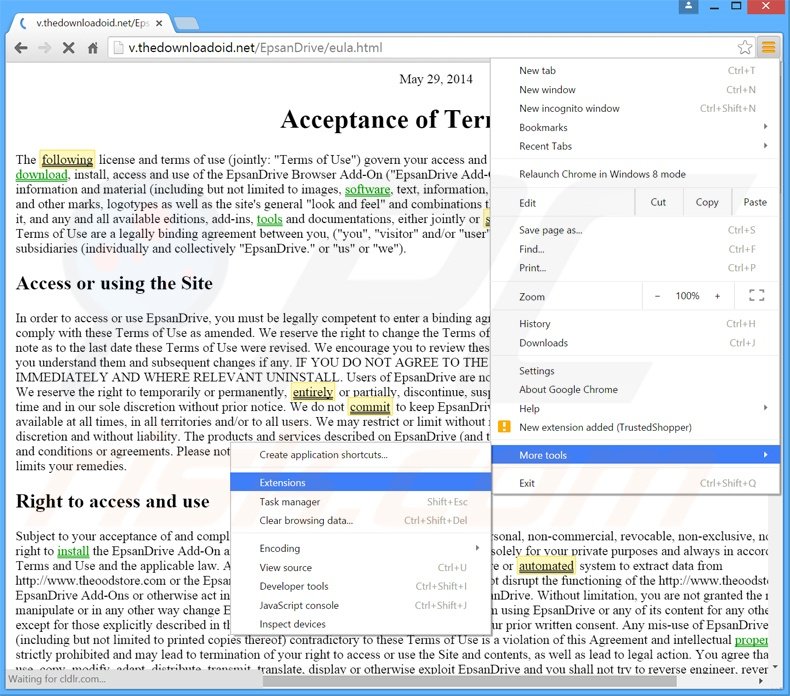This screenshot has height=696, width=790.
Task: Click the user profile icon in the title bar
Action: point(688,6)
